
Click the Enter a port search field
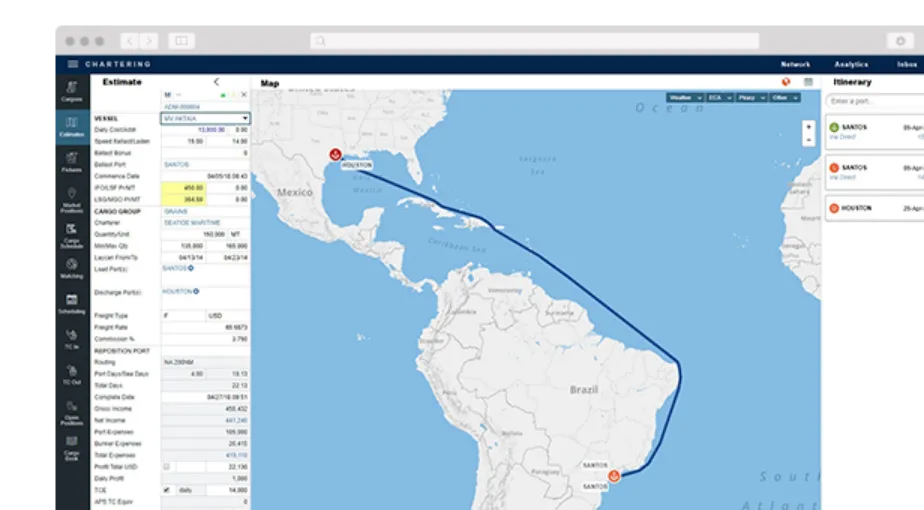click(874, 101)
